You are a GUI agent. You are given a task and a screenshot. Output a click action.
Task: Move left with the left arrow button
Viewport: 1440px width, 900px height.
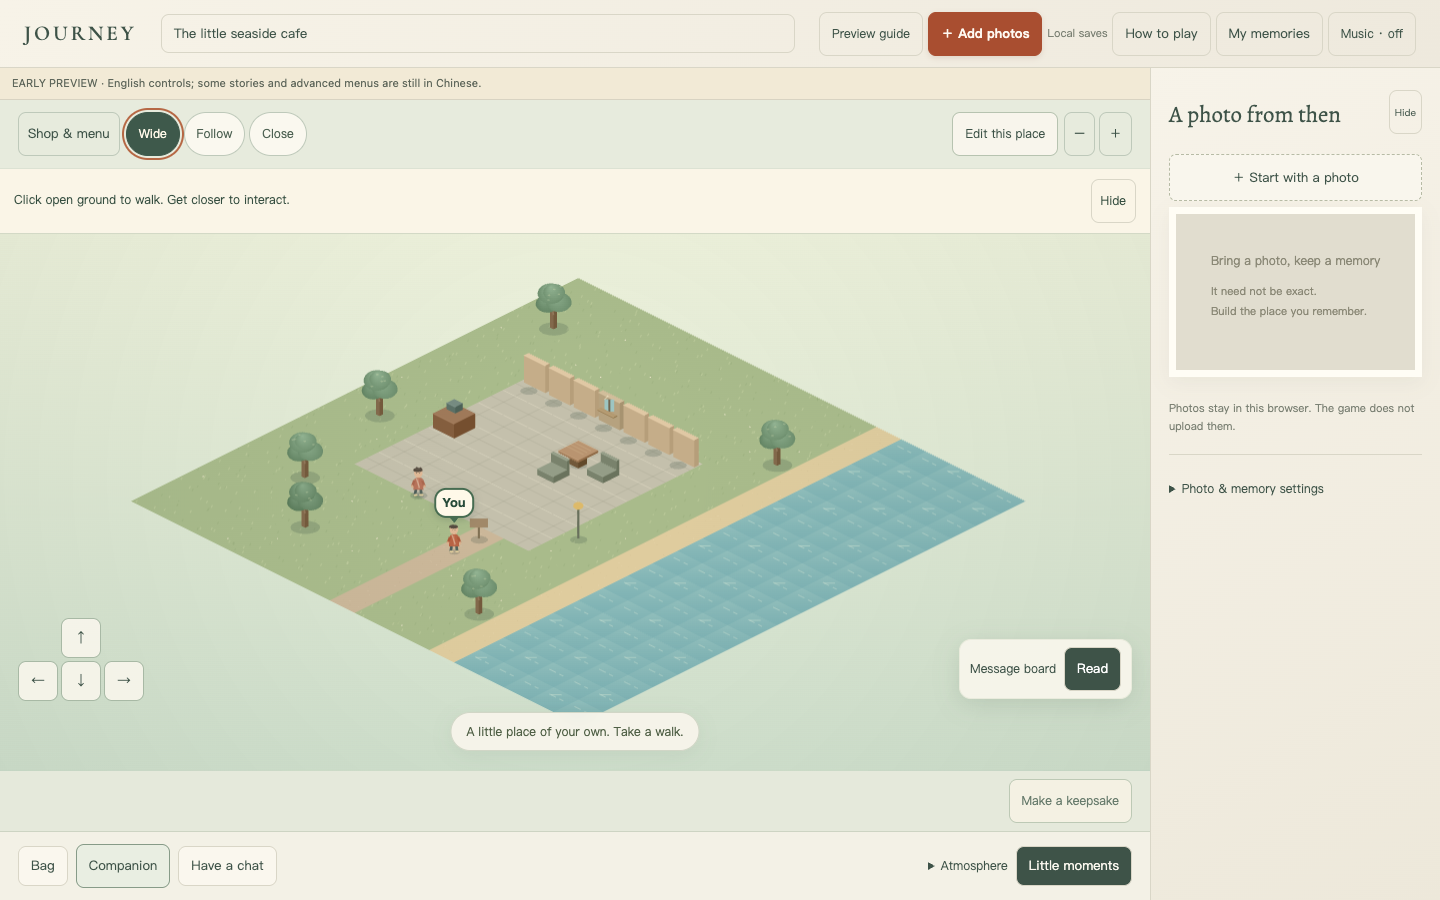pyautogui.click(x=38, y=681)
